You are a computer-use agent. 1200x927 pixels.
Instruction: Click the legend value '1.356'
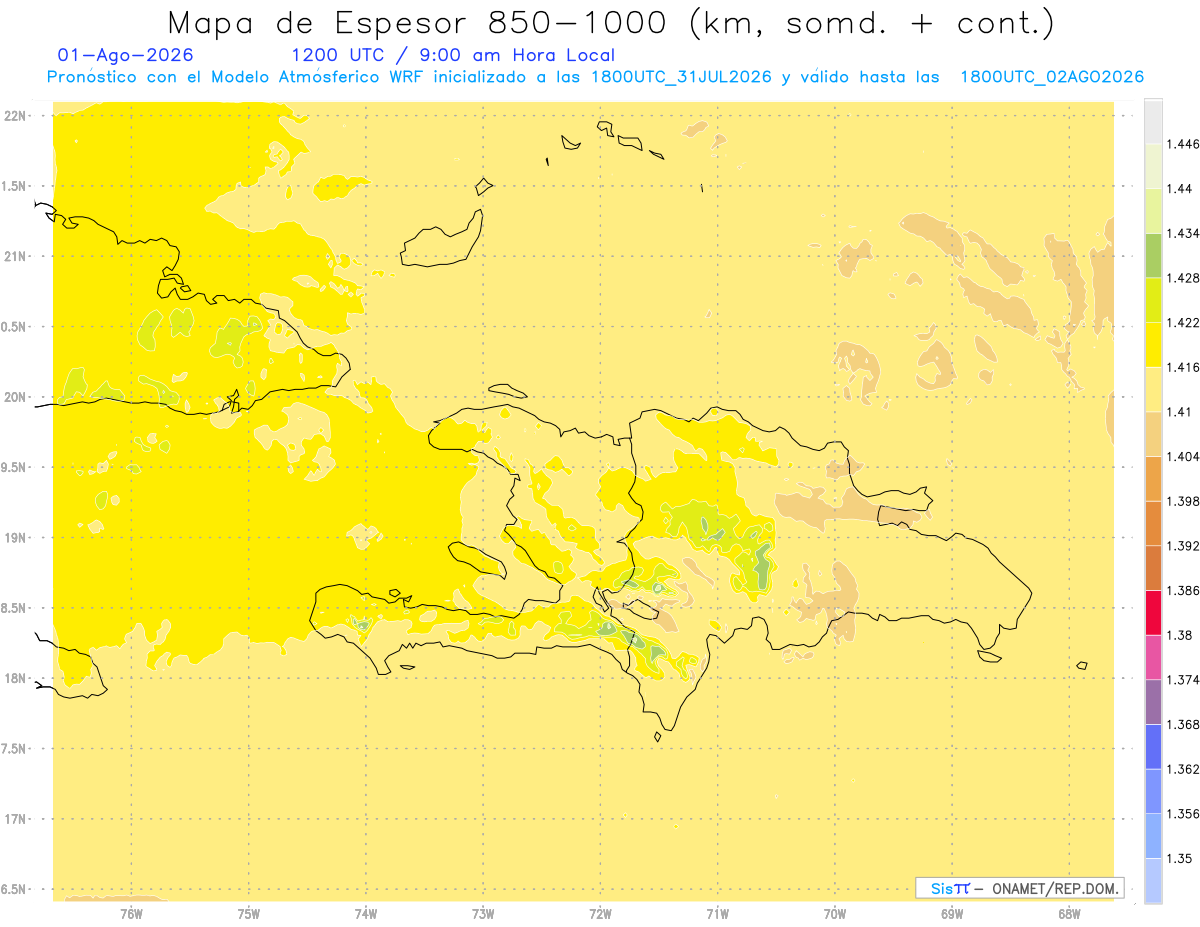point(1184,813)
